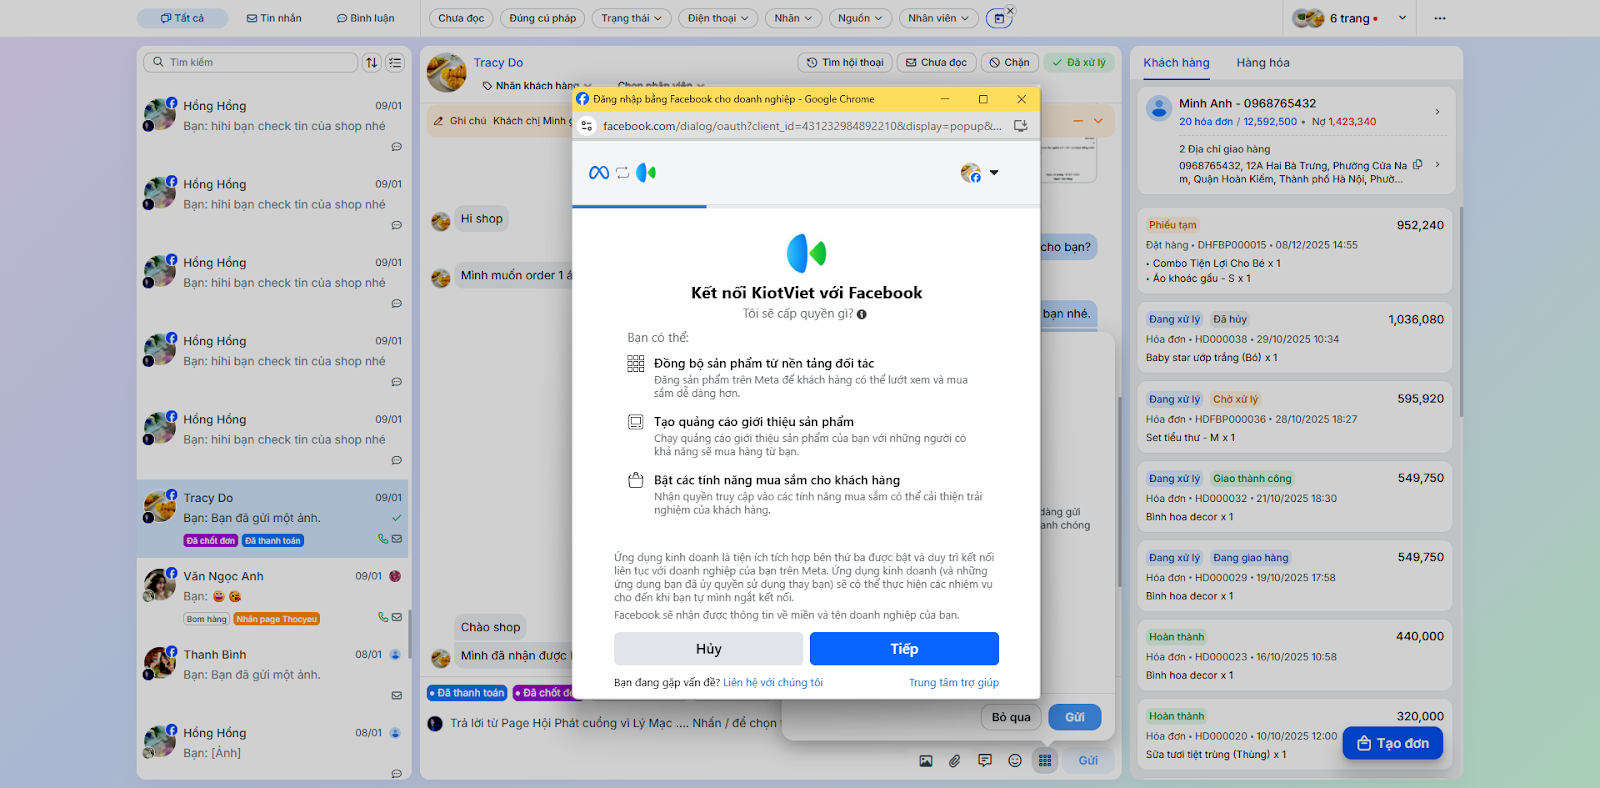Mark conversation as unread via Chưa đọc button
1600x788 pixels.
[x=937, y=62]
